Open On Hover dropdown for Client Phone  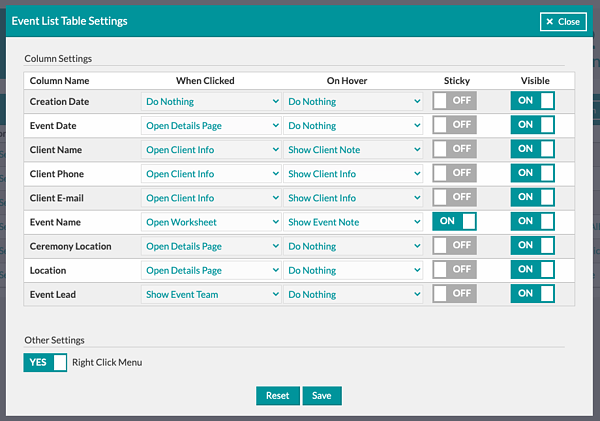pos(354,173)
